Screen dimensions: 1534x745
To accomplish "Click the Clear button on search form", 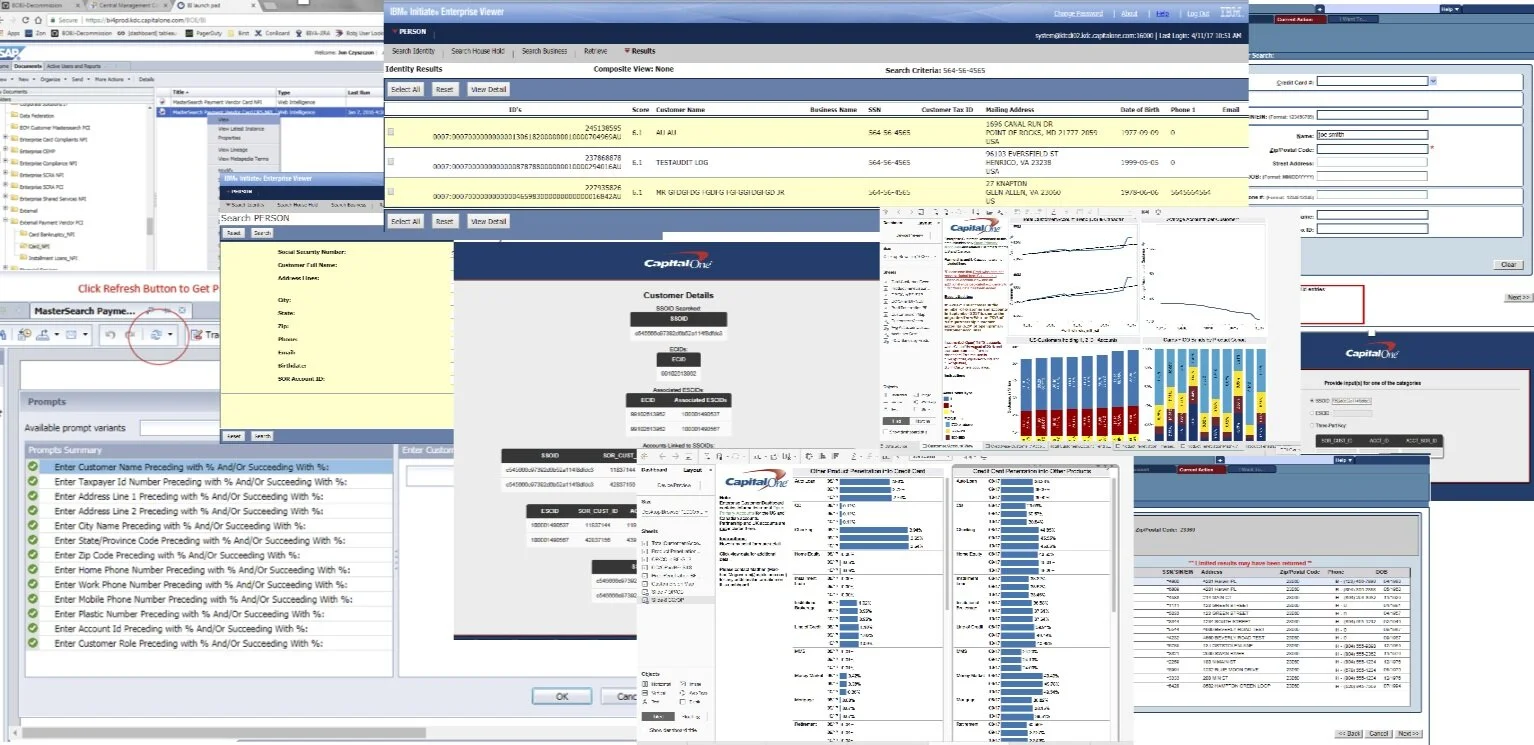I will tap(1508, 265).
